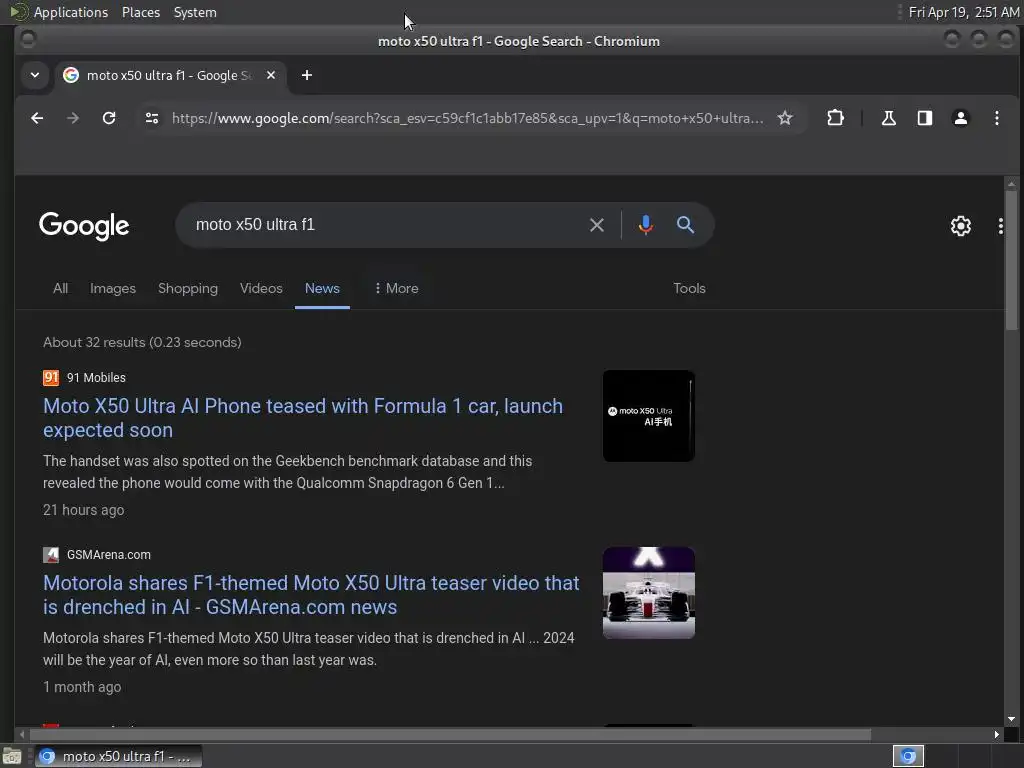Switch to the All results tab

60,288
